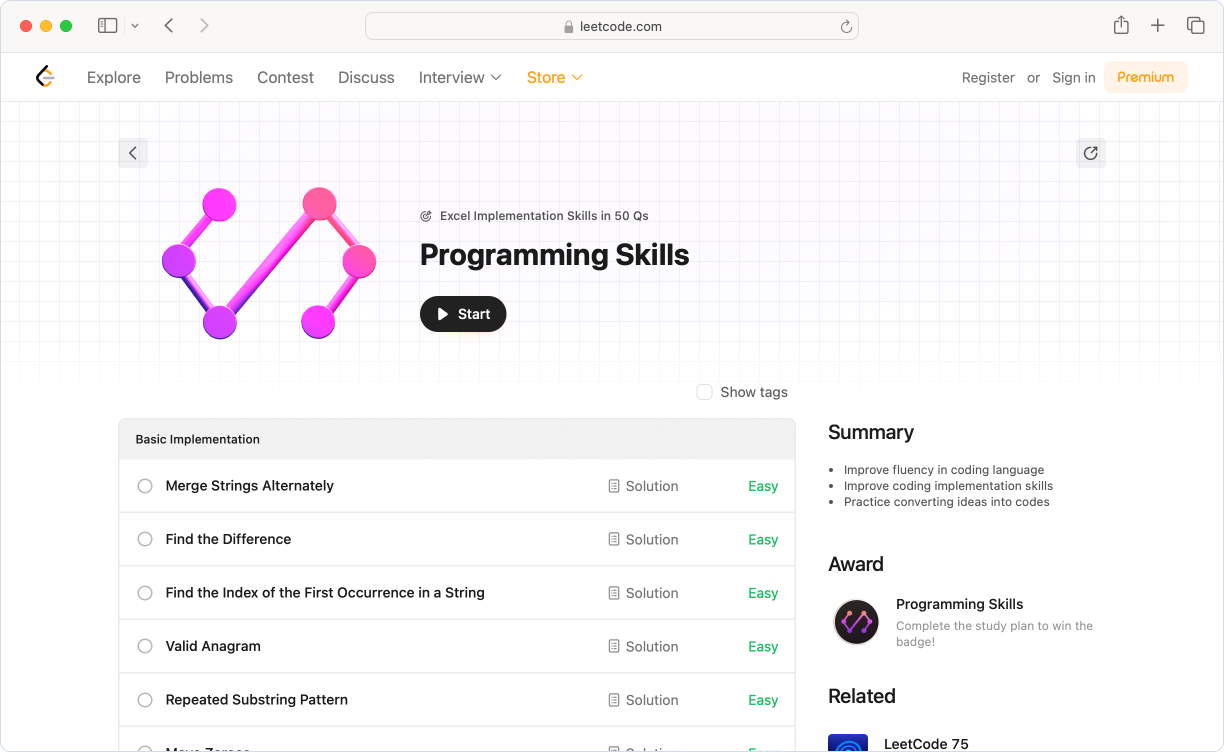This screenshot has height=752, width=1224.
Task: Click the share icon at top right of banner
Action: point(1090,153)
